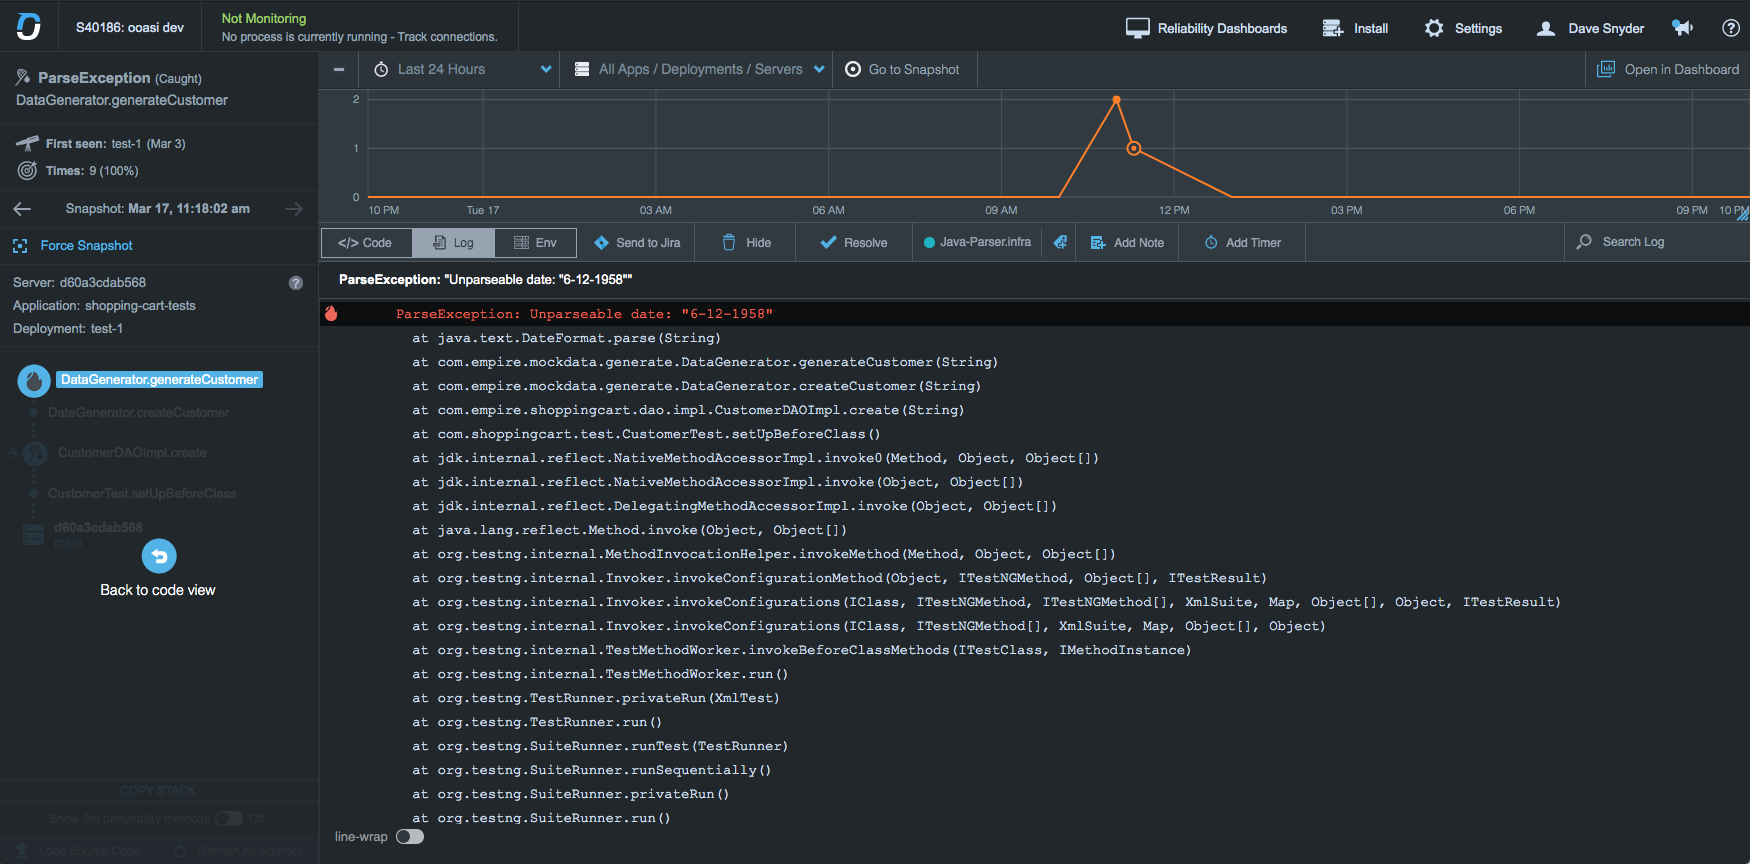Go to the next snapshot arrow
This screenshot has width=1750, height=864.
(x=294, y=209)
